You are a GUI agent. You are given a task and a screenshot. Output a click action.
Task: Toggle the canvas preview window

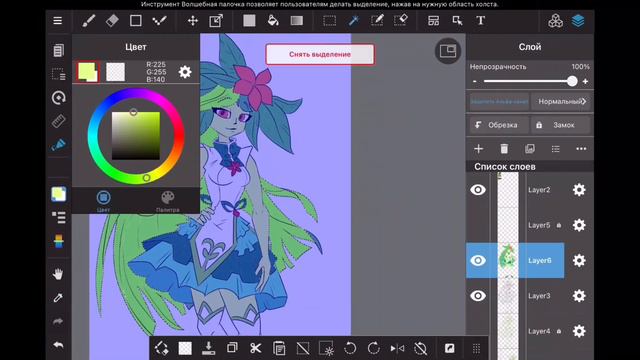point(448,51)
